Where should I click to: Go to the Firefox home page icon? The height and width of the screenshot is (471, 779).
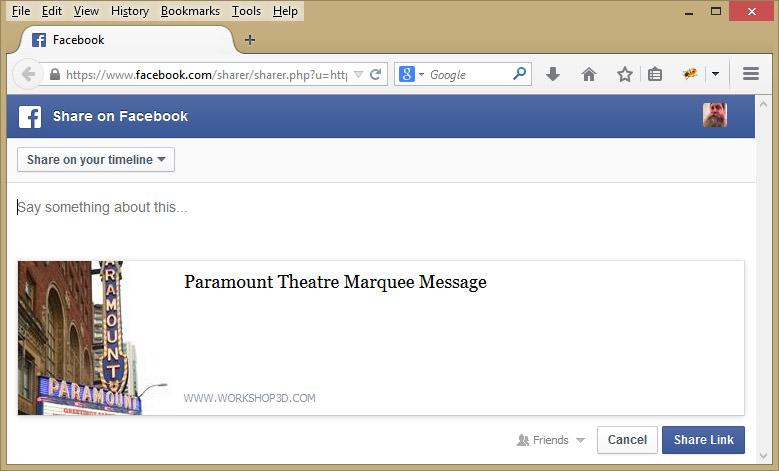(x=589, y=74)
